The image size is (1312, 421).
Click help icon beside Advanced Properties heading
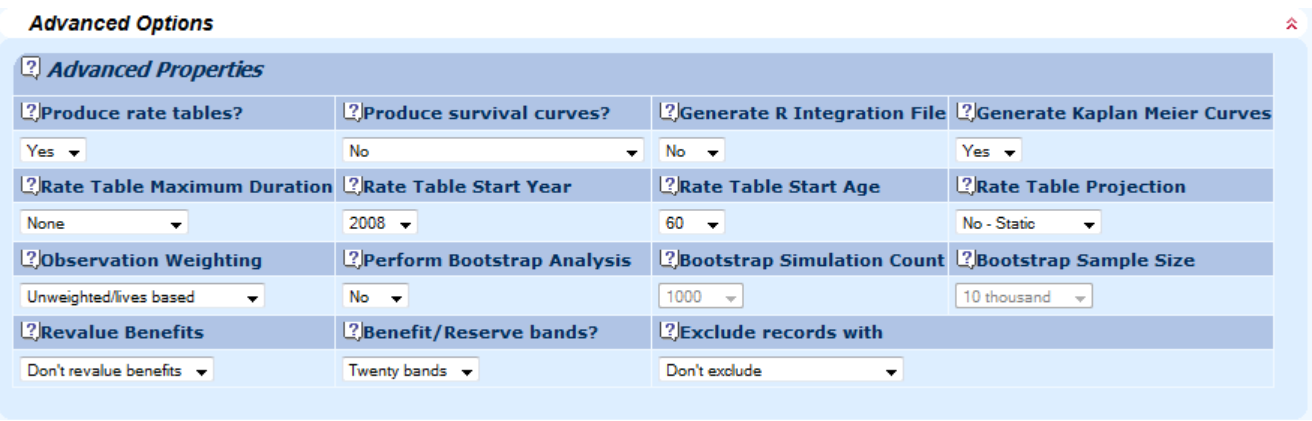coord(32,69)
